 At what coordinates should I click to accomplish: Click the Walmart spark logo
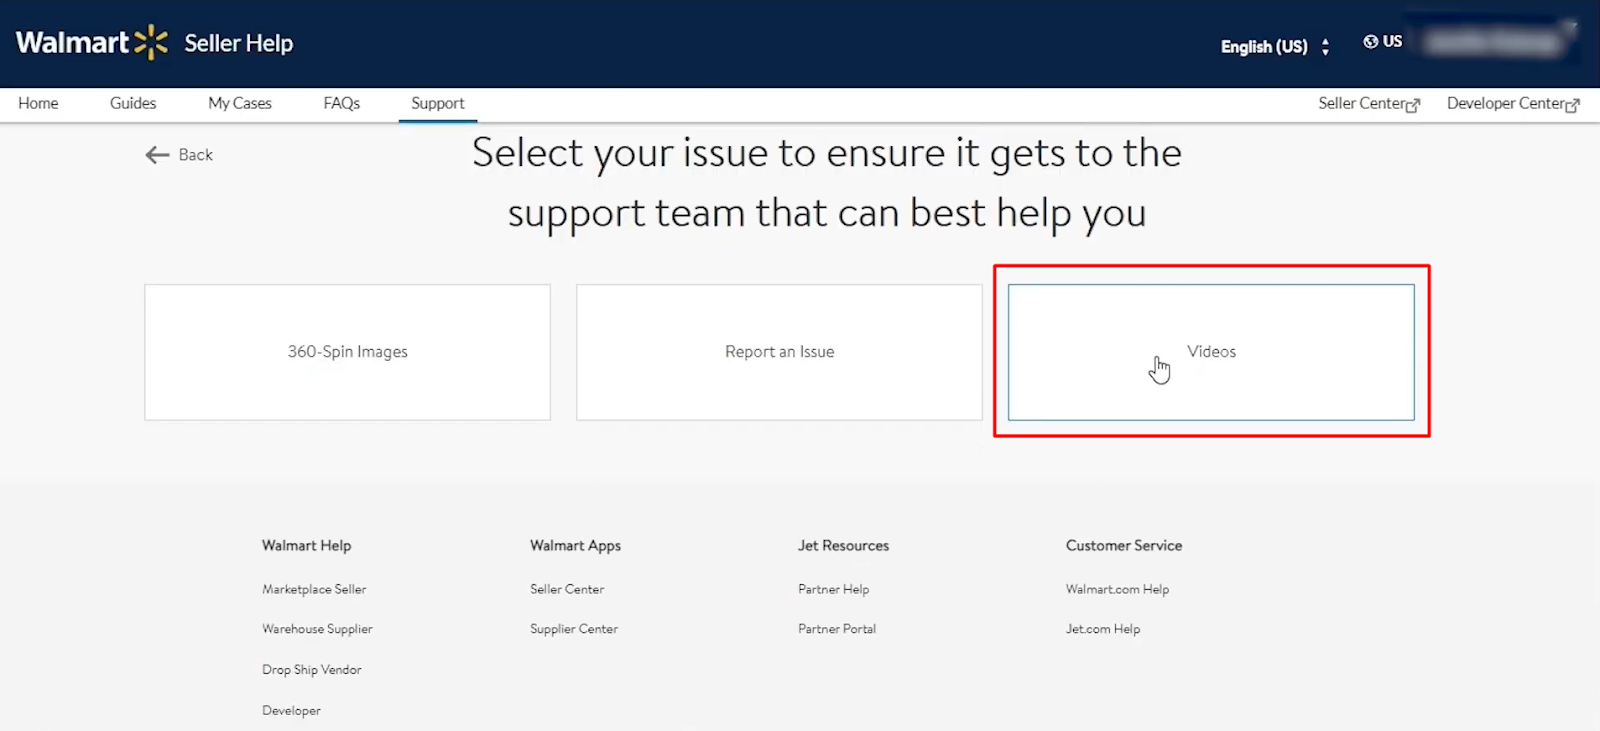(x=151, y=42)
